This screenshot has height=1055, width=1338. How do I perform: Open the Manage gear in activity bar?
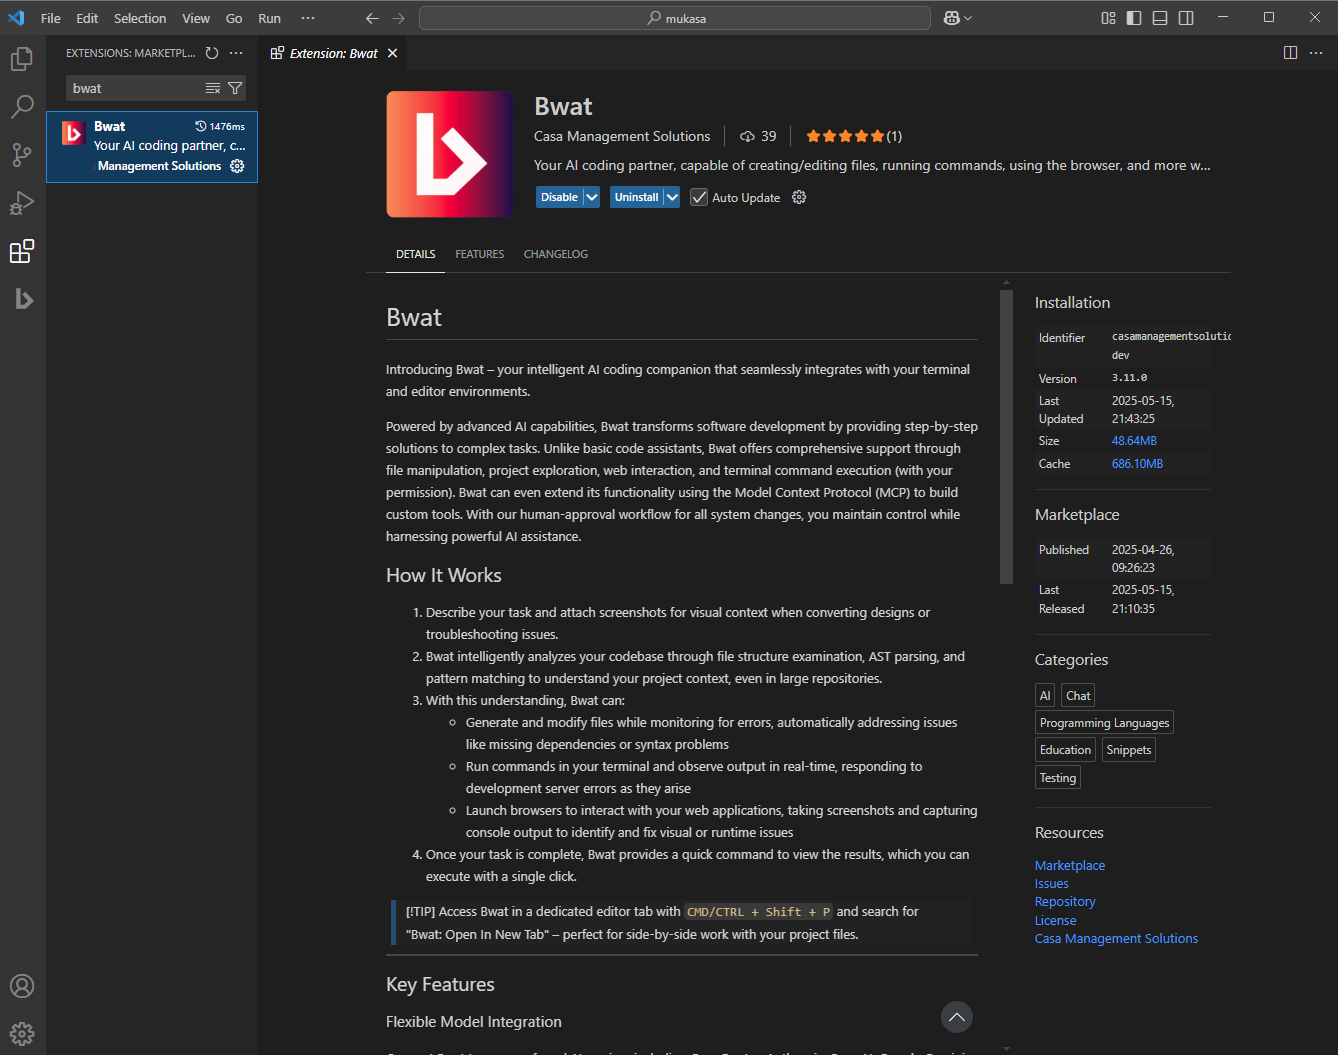[22, 1034]
